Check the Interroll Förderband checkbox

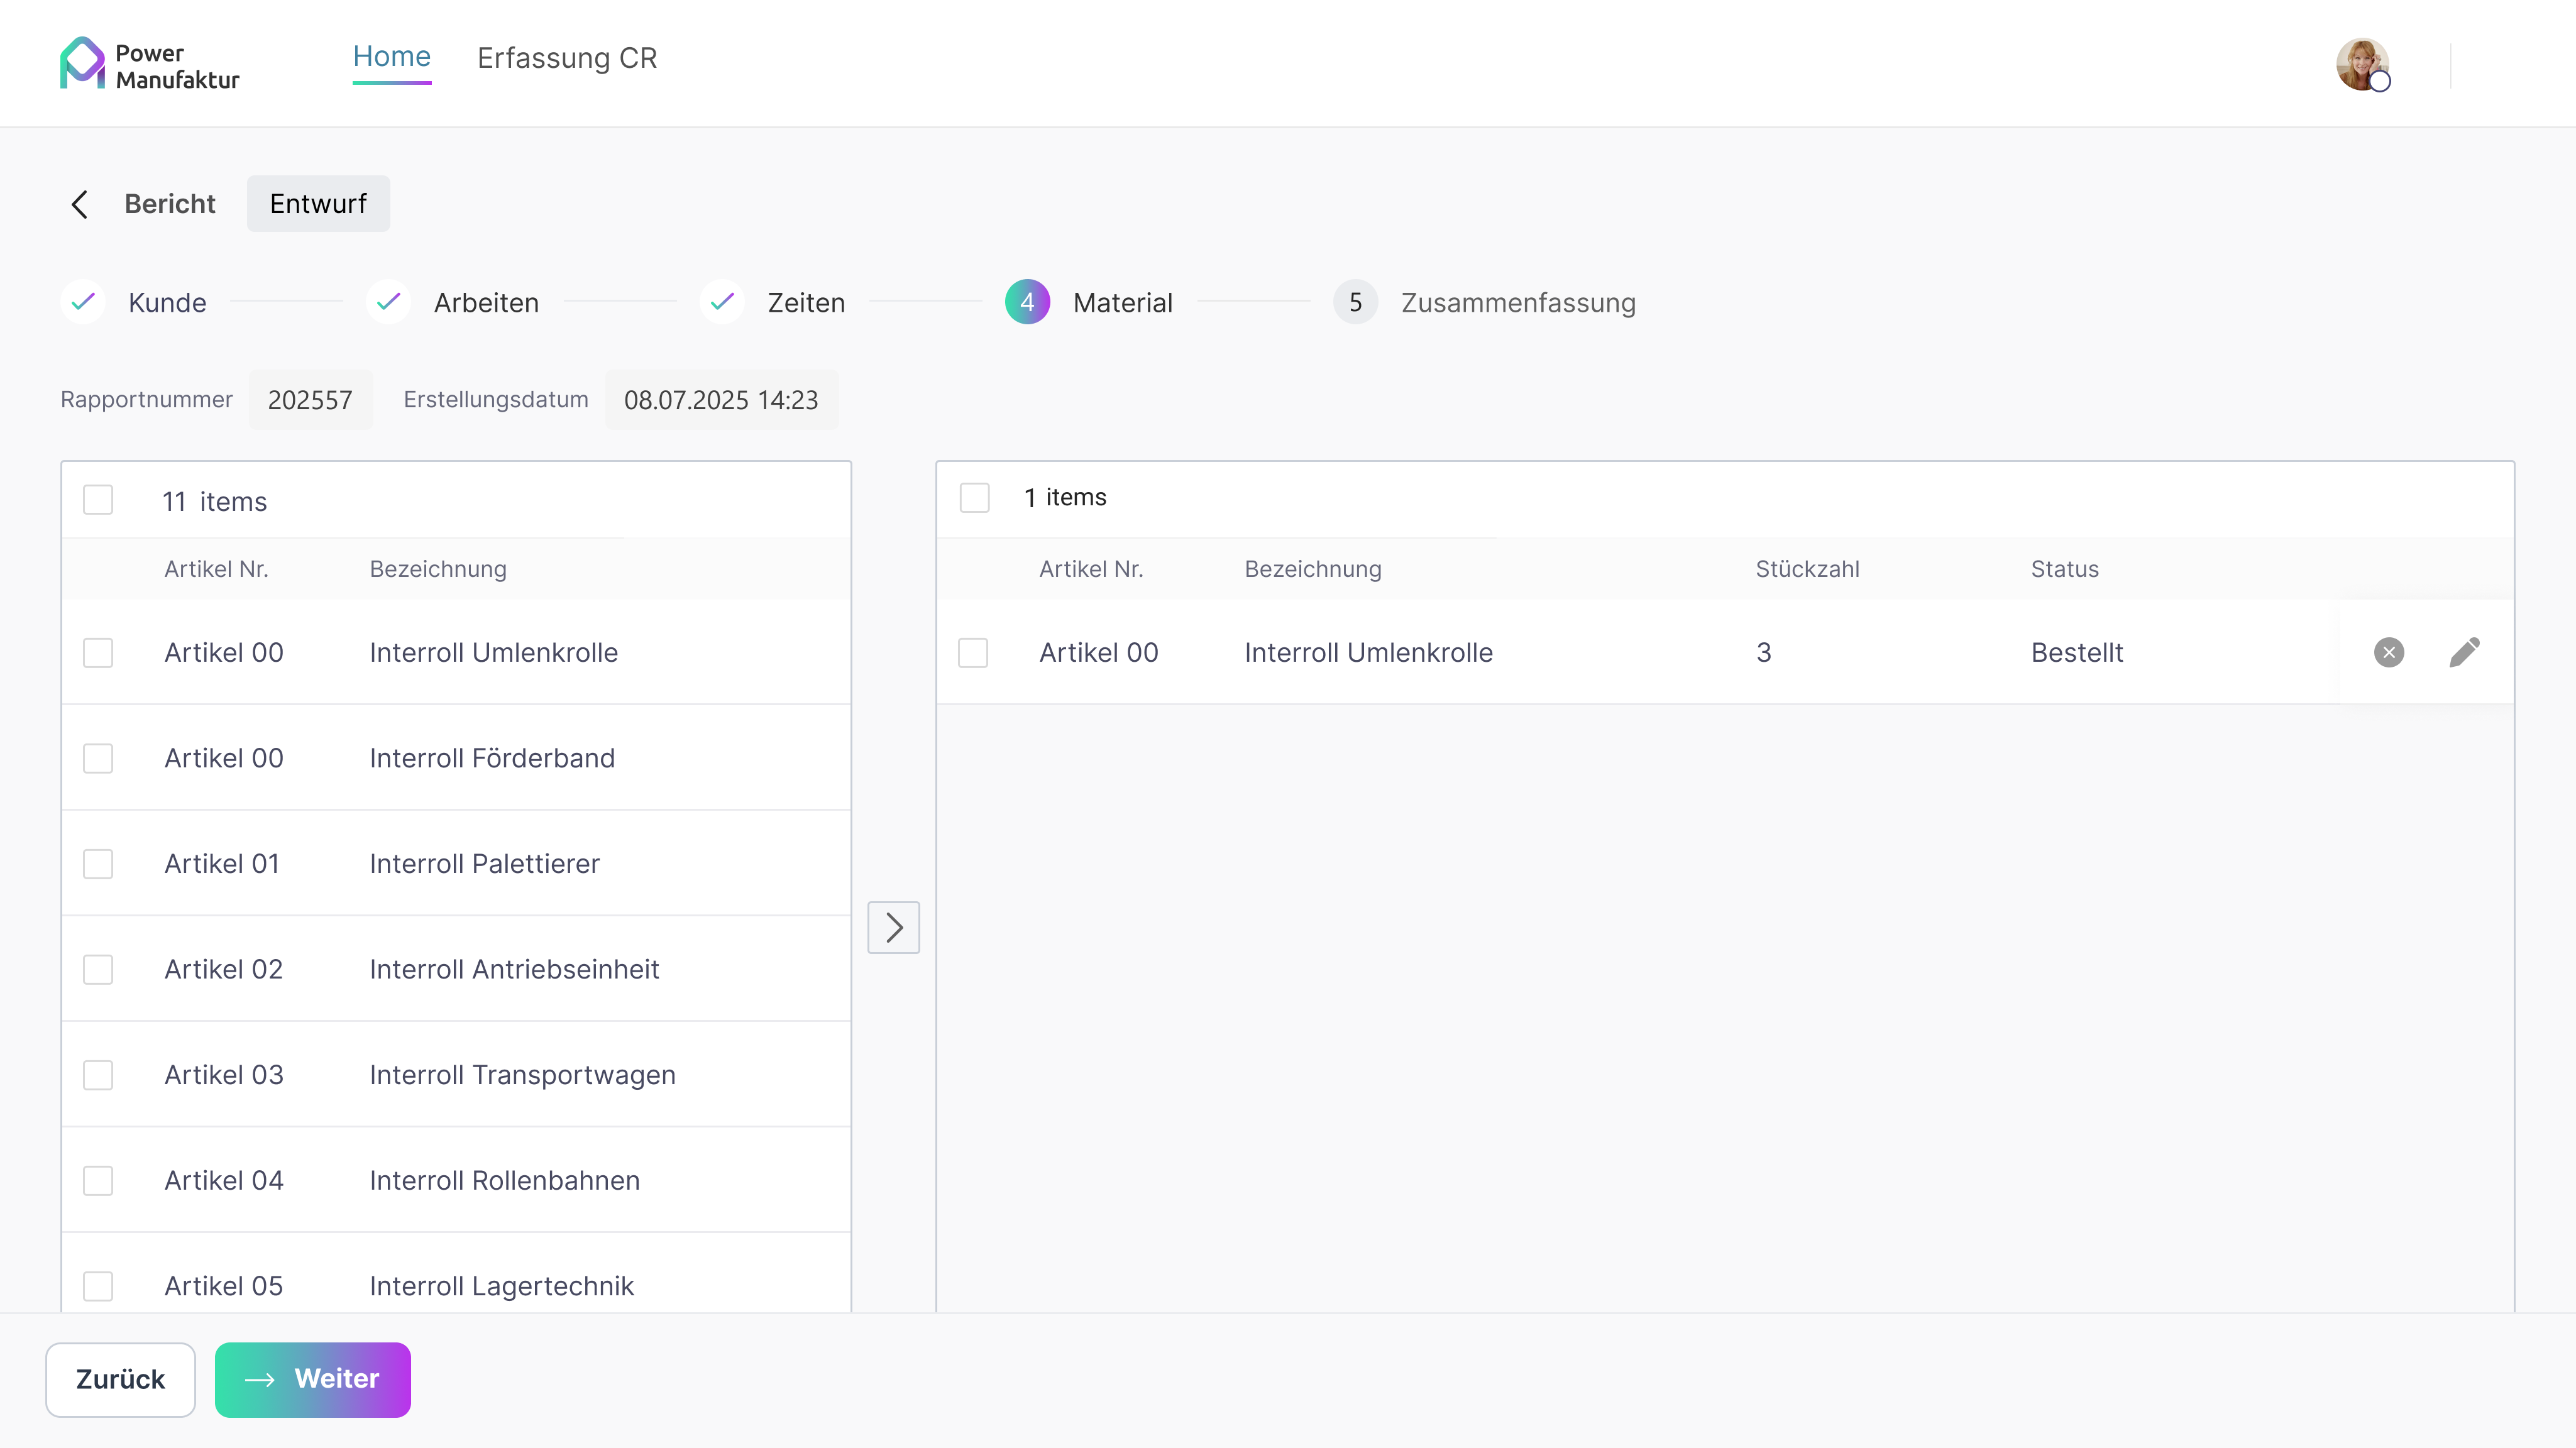[98, 759]
